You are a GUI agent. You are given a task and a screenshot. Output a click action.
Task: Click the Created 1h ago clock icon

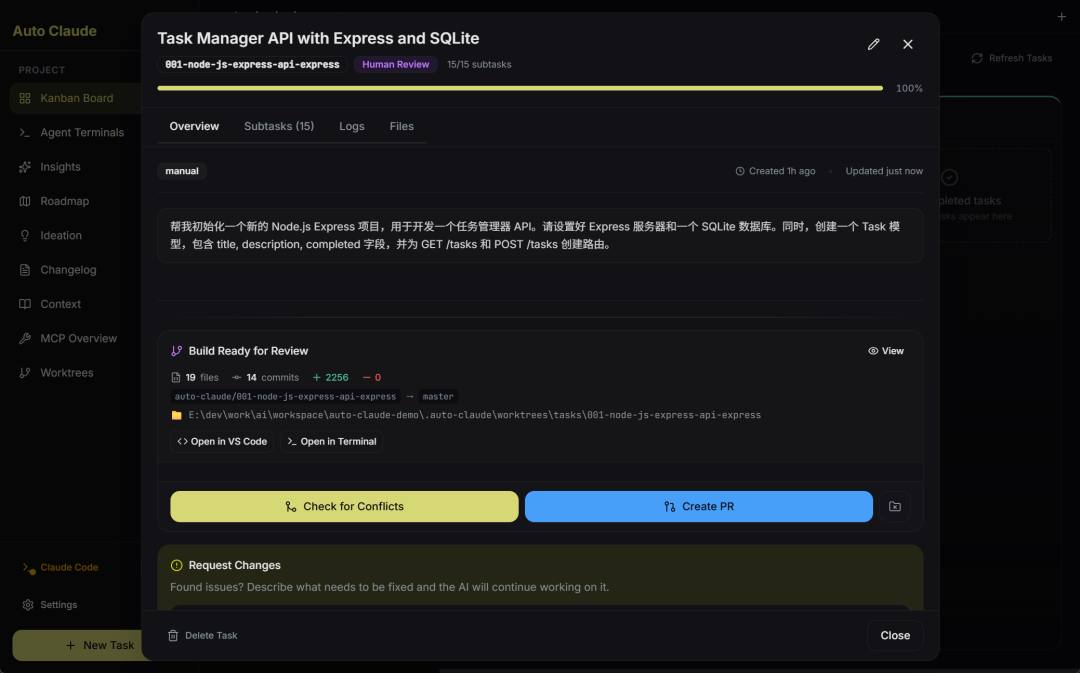(x=740, y=171)
